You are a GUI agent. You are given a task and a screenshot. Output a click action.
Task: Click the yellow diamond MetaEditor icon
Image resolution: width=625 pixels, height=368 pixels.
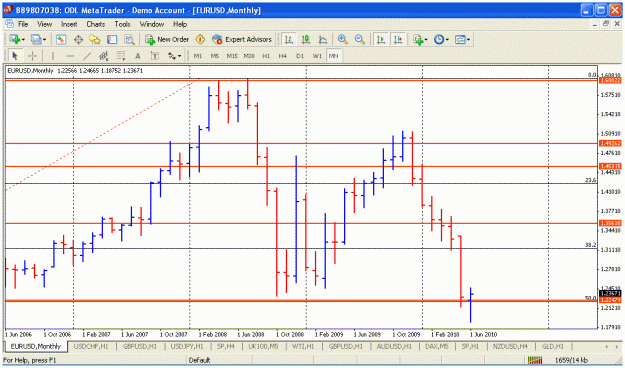tap(200, 39)
